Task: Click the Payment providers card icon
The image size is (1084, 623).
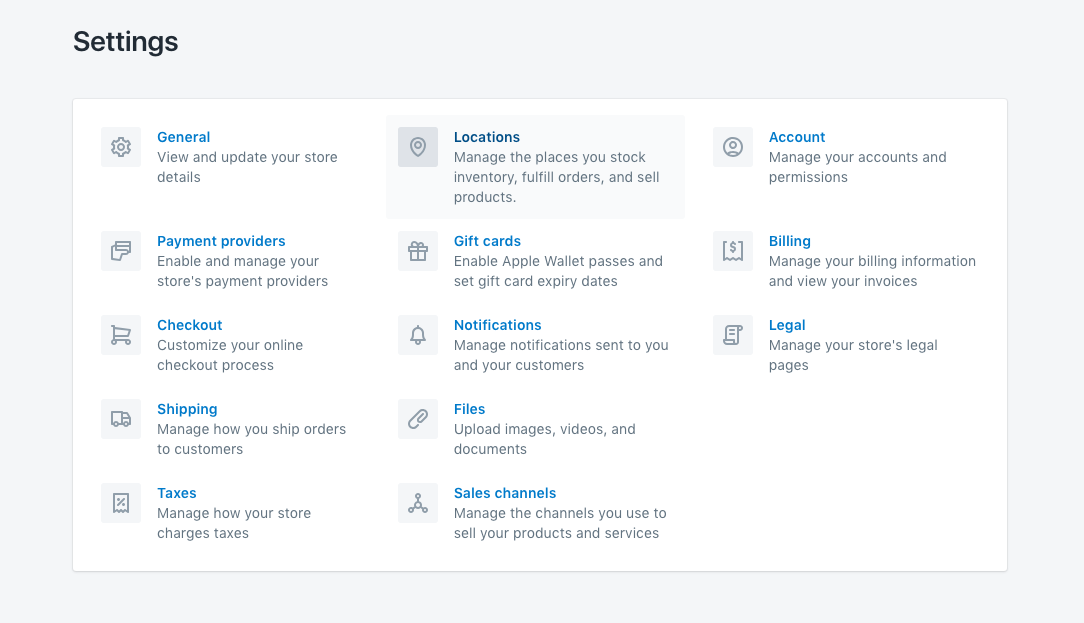Action: click(x=121, y=251)
